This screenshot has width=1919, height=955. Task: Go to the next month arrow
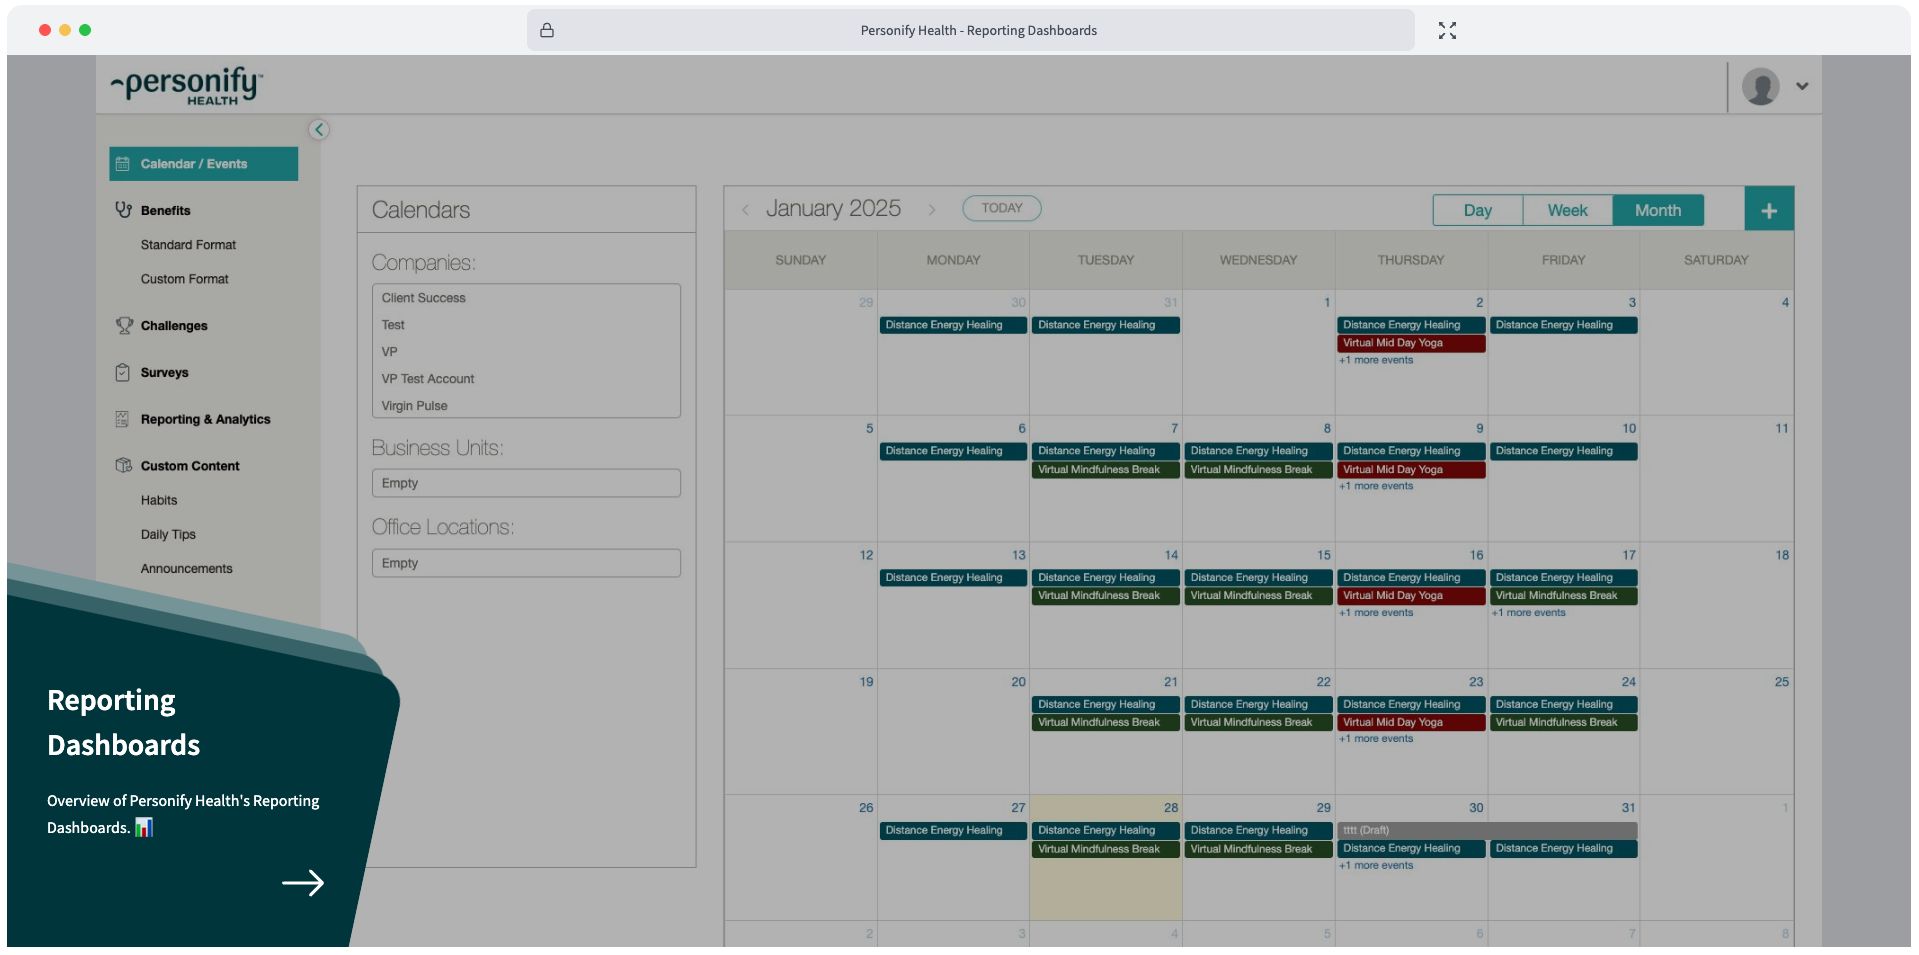[x=932, y=209]
